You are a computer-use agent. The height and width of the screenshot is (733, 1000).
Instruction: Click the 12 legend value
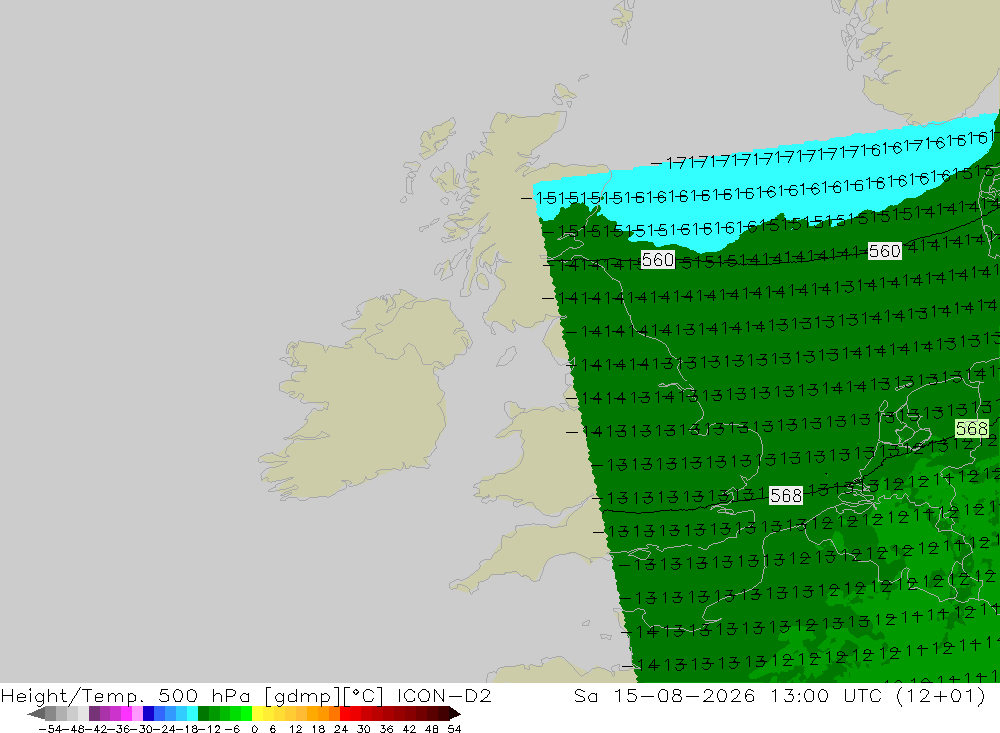coord(295,729)
